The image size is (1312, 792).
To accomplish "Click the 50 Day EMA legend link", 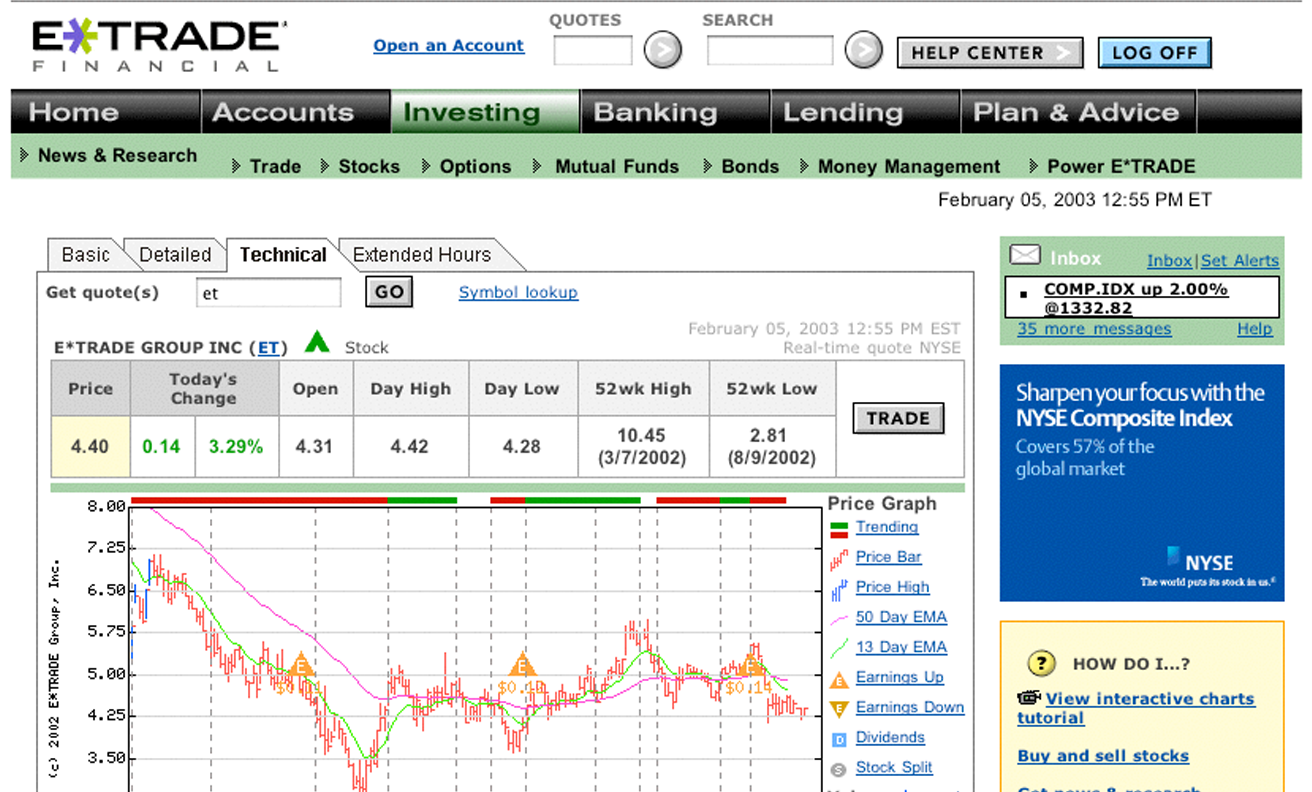I will (901, 617).
